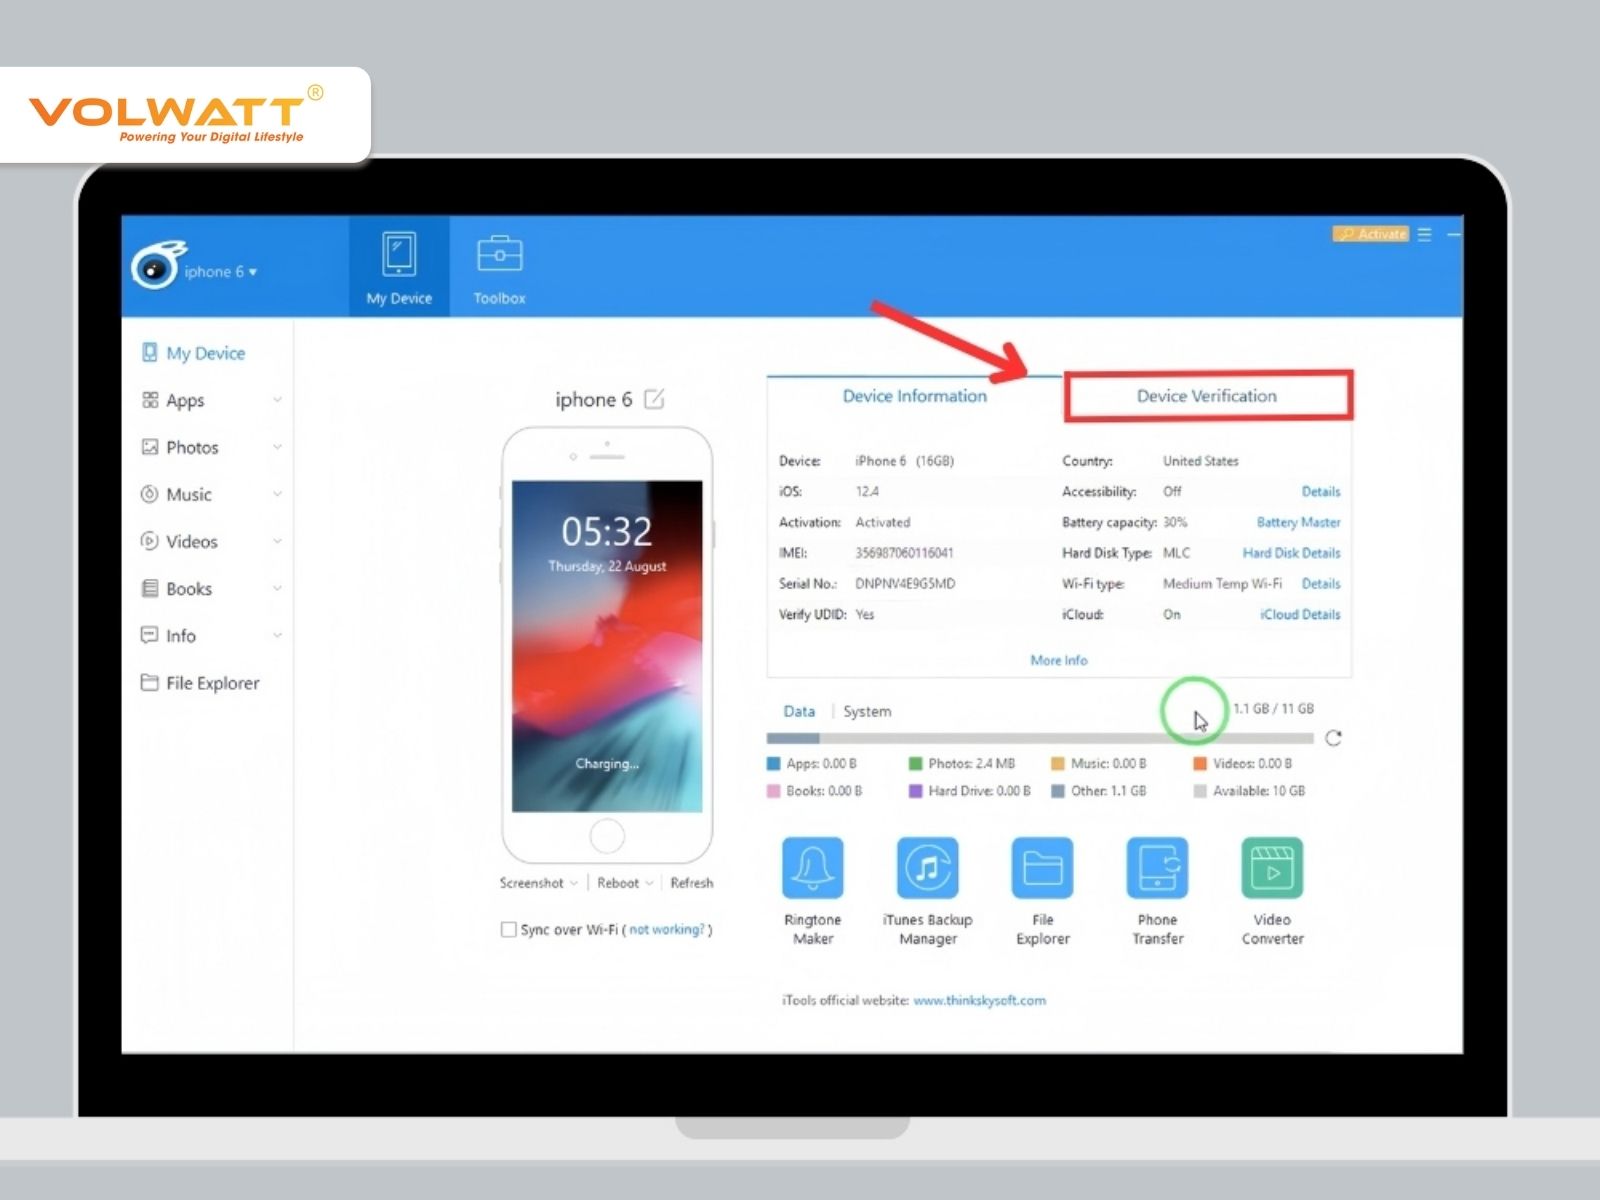The height and width of the screenshot is (1200, 1600).
Task: Open the iCloud Details link
Action: coord(1299,614)
